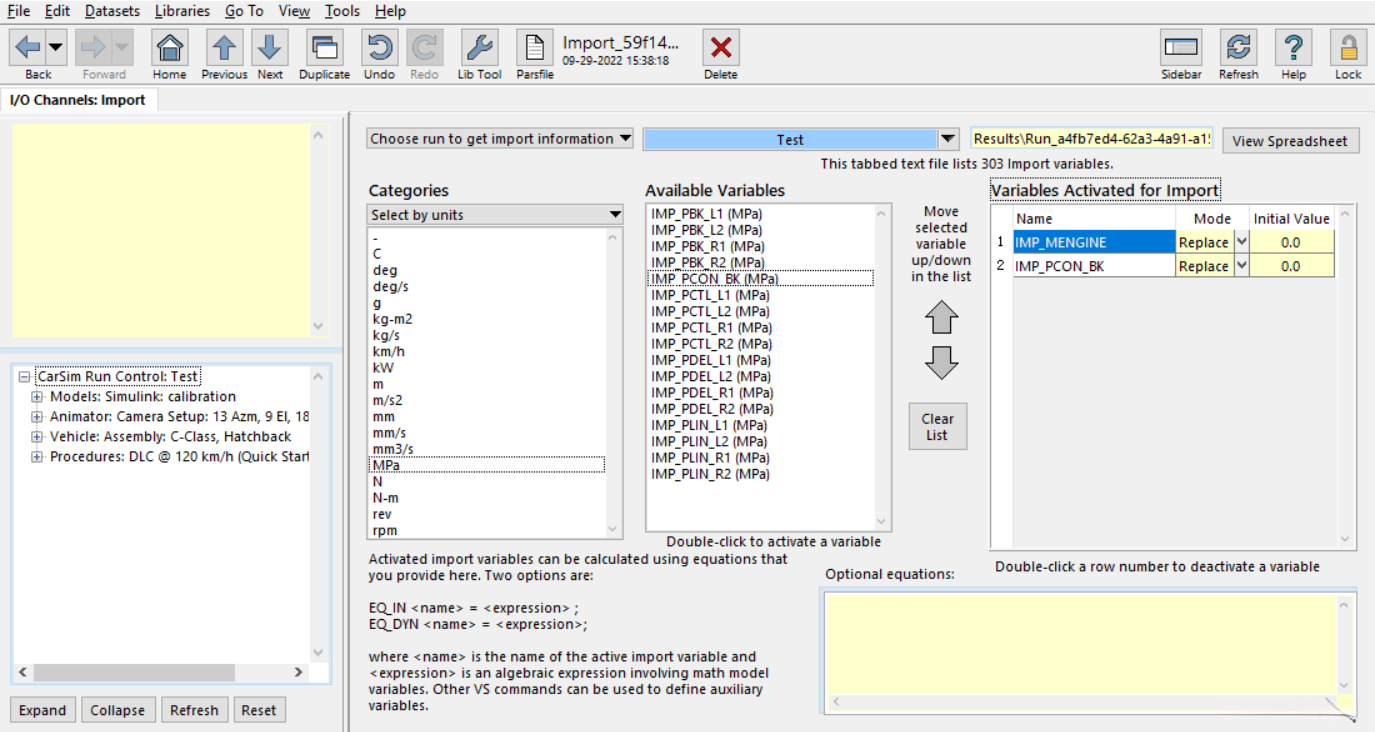
Task: Click the View Spreadsheet button
Action: pos(1290,141)
